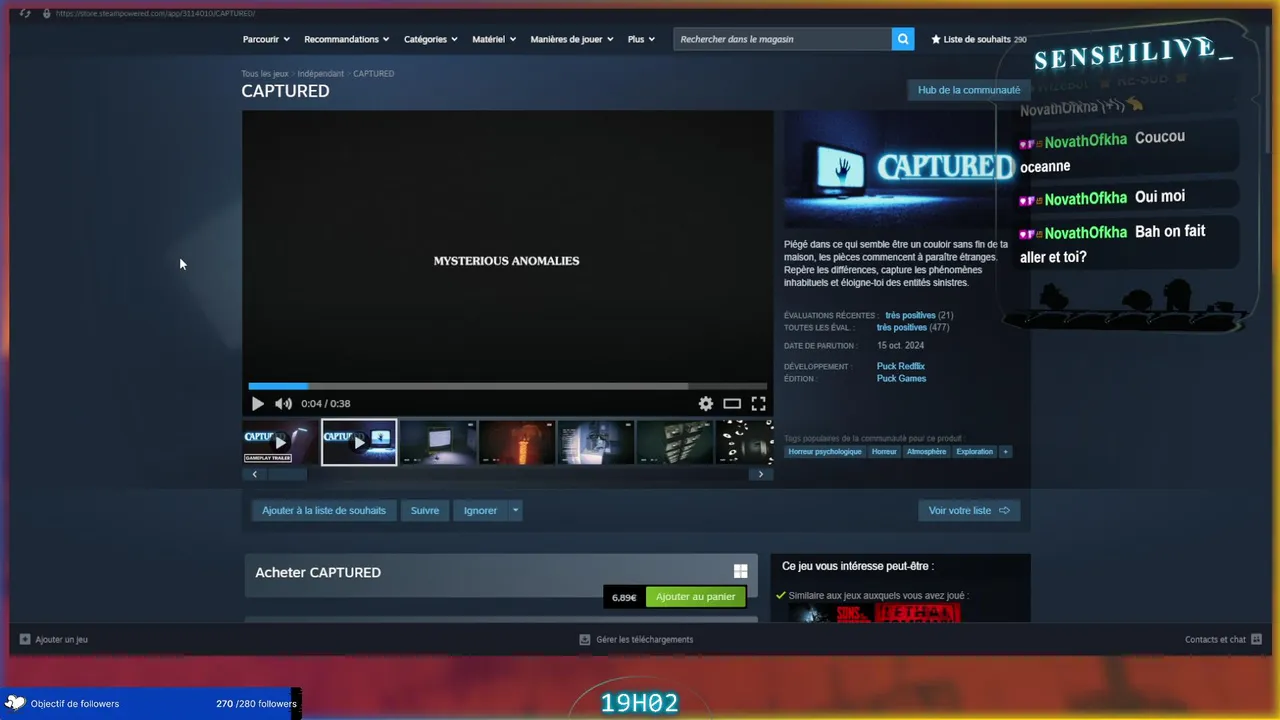1280x720 pixels.
Task: Click the browser URL address text
Action: [155, 13]
